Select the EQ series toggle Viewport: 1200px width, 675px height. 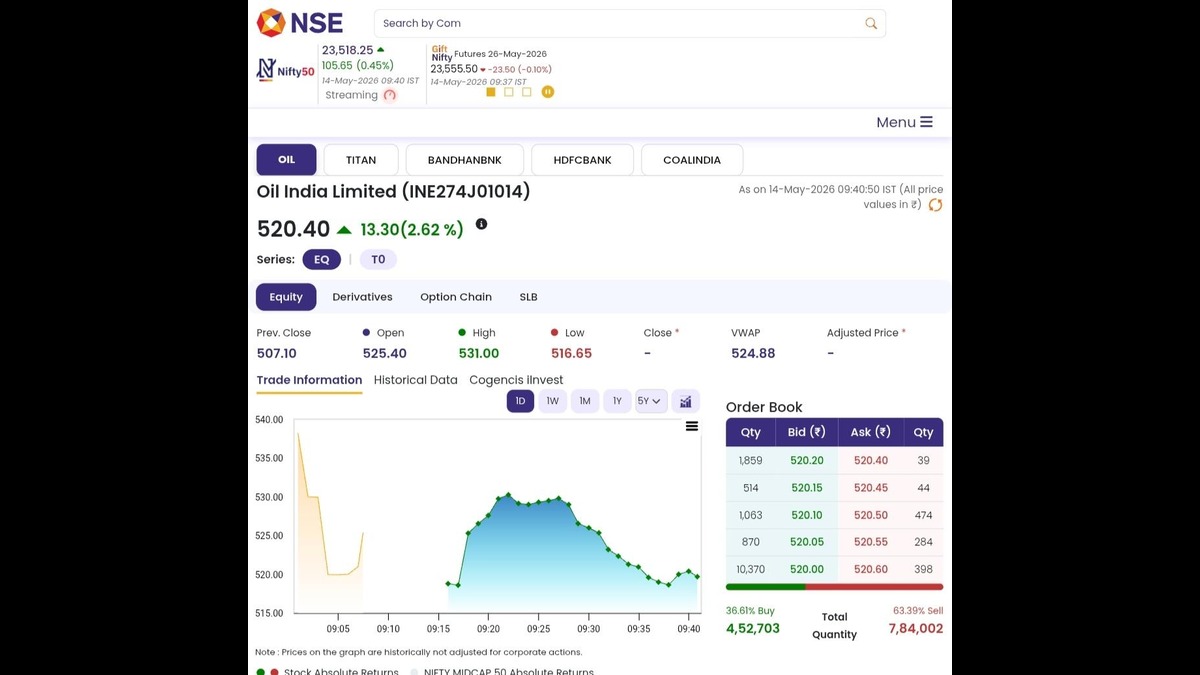pyautogui.click(x=322, y=259)
